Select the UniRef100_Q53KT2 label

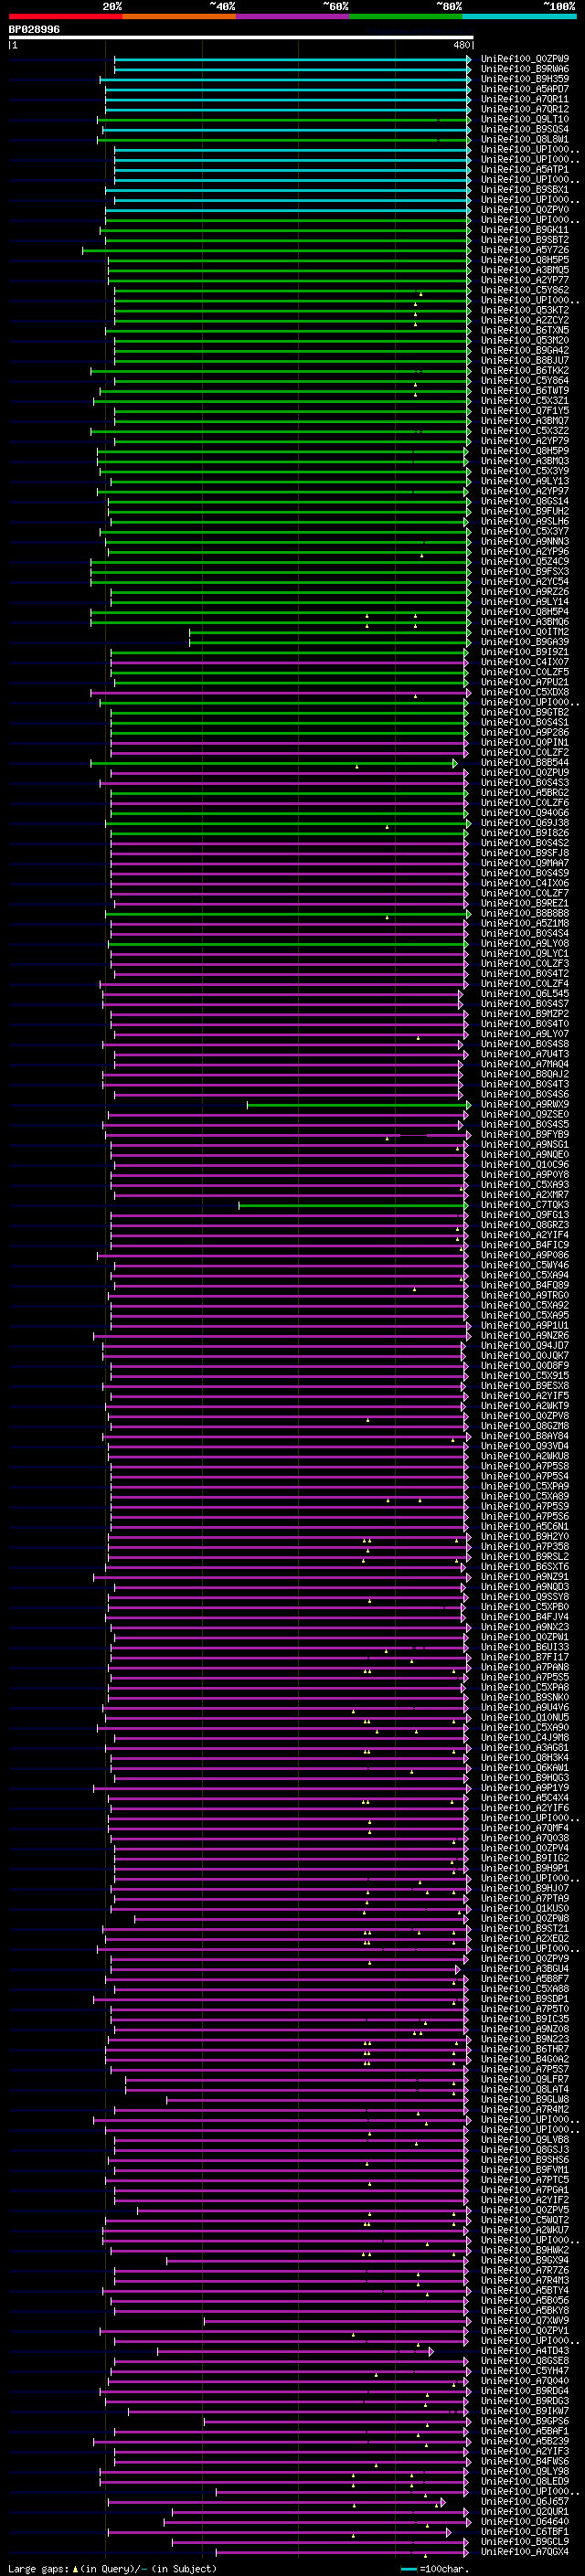click(x=525, y=310)
